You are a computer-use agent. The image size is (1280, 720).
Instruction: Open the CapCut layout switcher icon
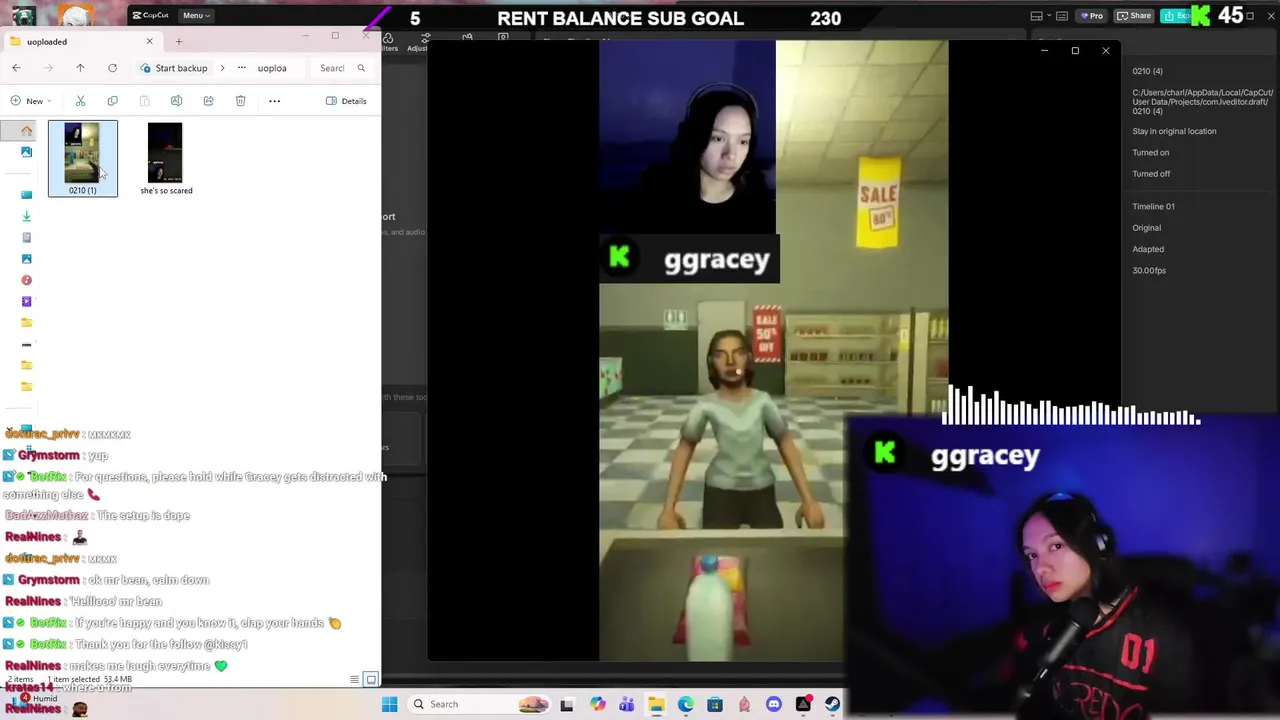click(1036, 16)
